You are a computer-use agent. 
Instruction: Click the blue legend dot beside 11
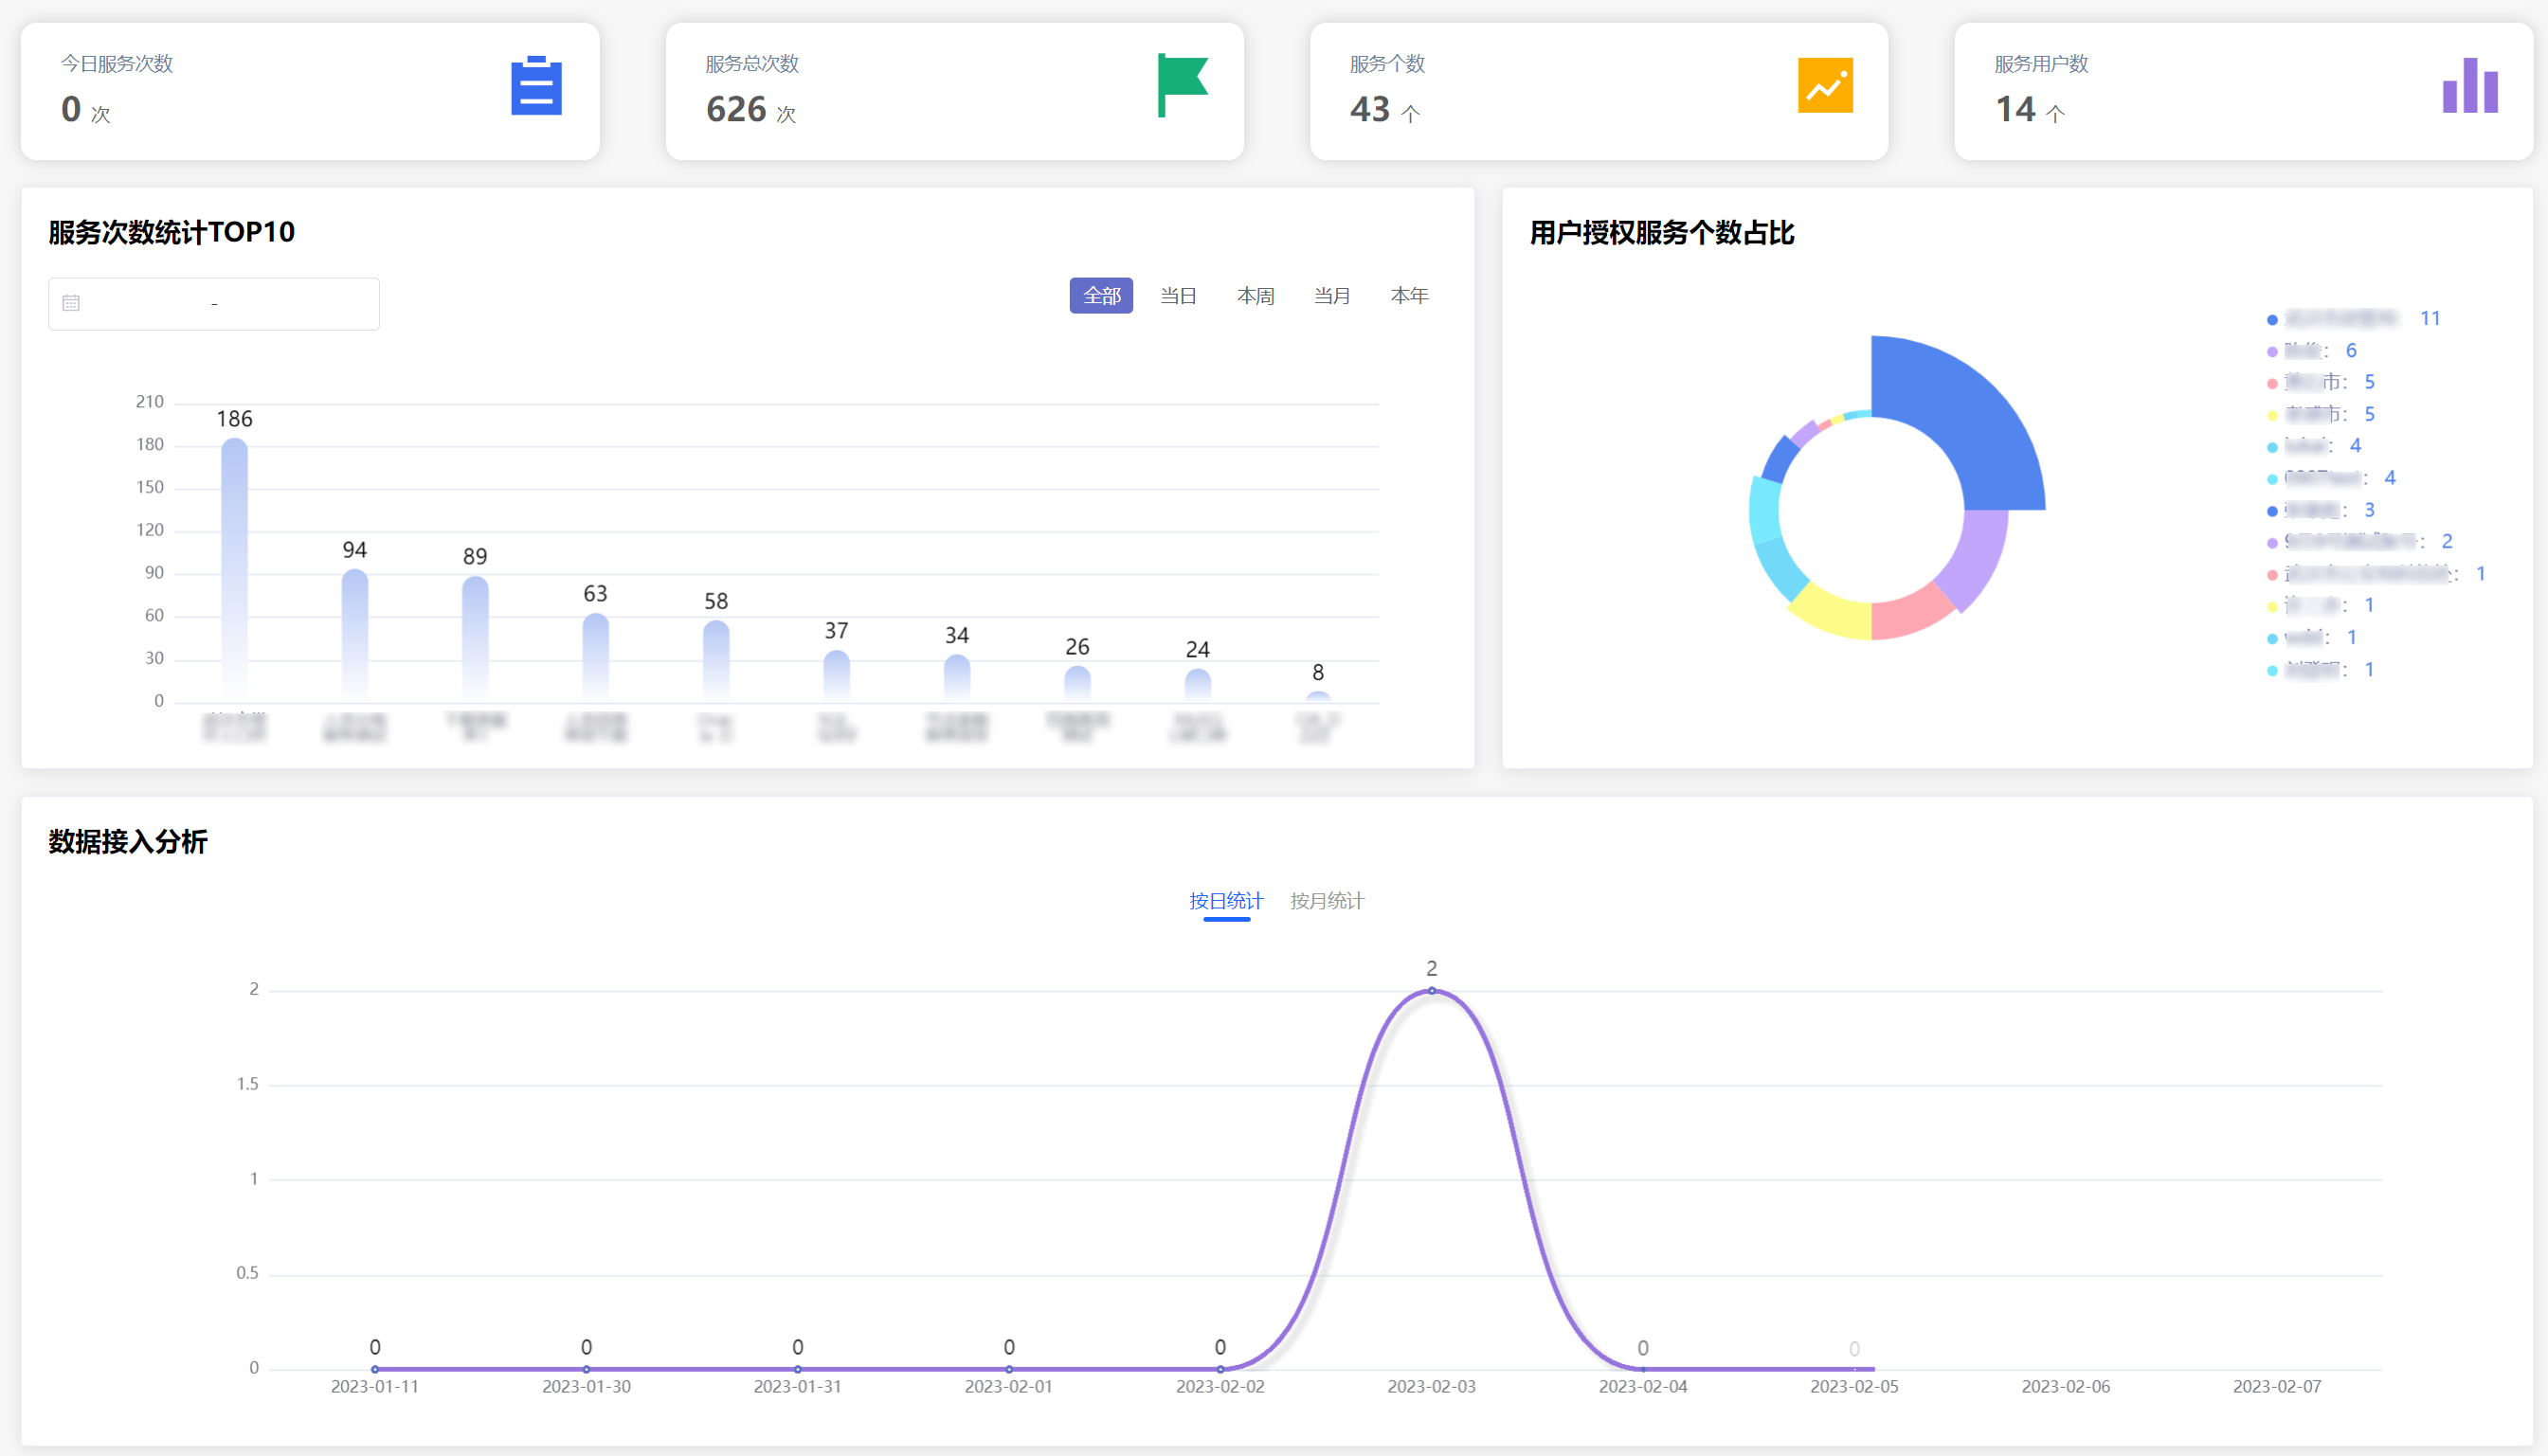2272,320
